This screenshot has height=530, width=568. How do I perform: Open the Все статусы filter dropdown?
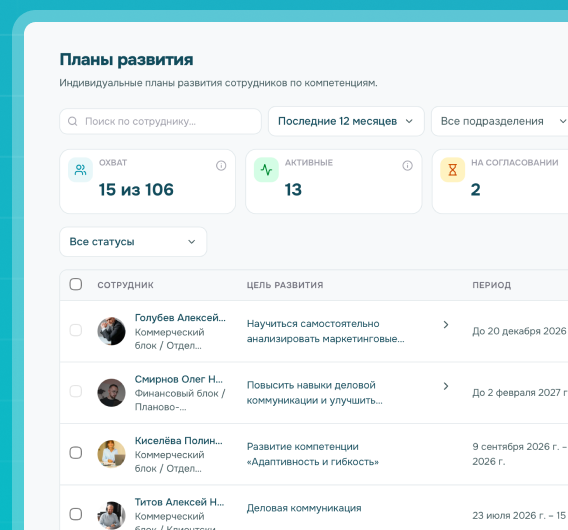[x=133, y=242]
